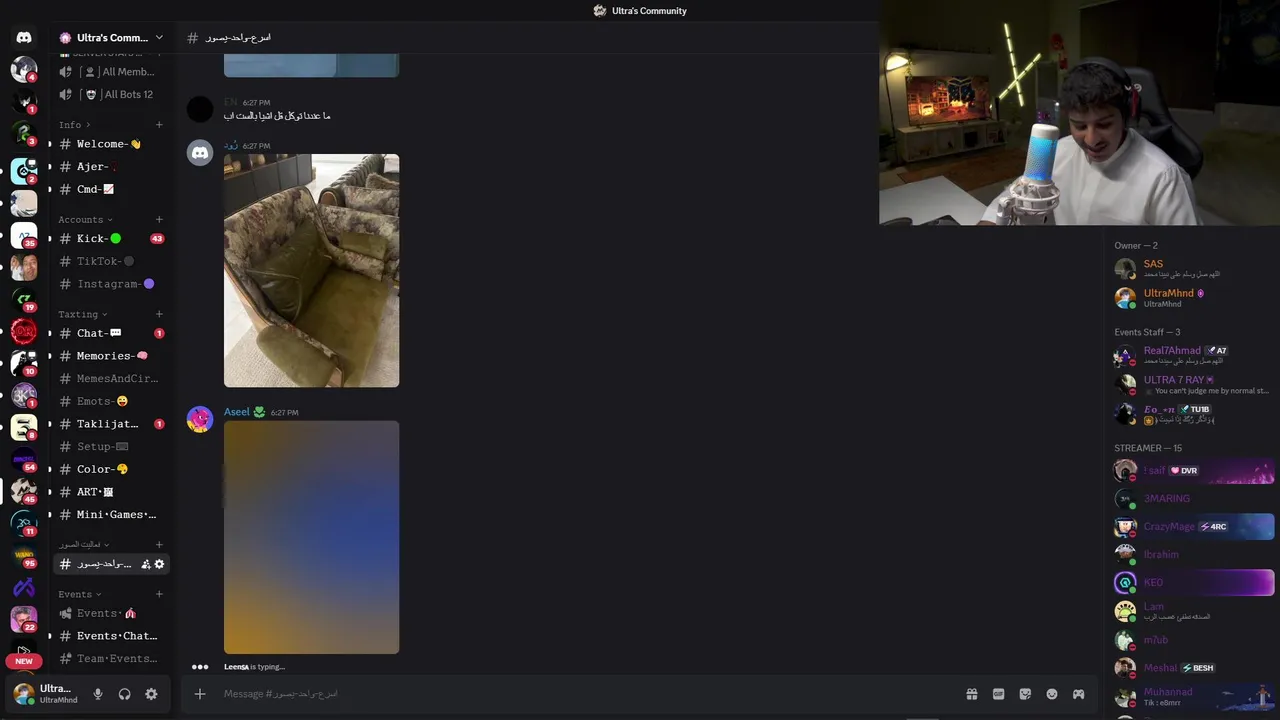Open the Team·Events channel

tap(111, 659)
